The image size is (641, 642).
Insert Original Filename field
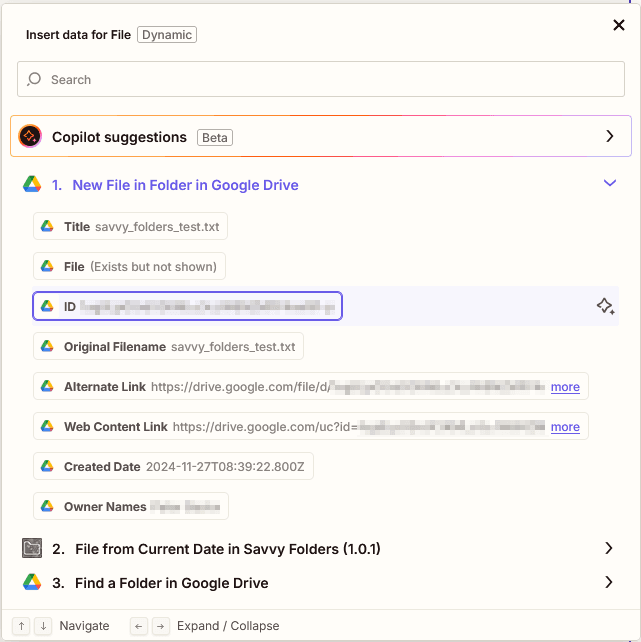(168, 346)
